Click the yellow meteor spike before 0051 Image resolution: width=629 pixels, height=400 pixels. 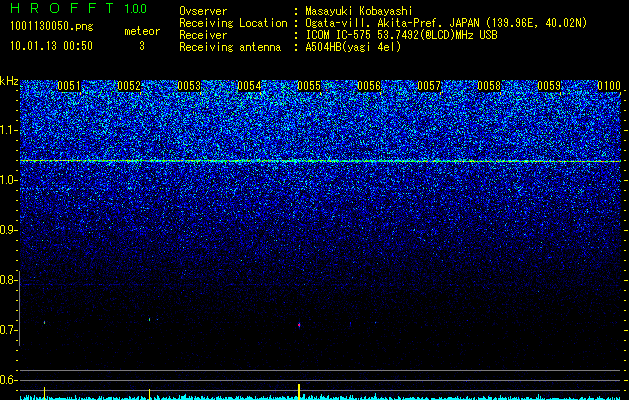click(x=45, y=392)
